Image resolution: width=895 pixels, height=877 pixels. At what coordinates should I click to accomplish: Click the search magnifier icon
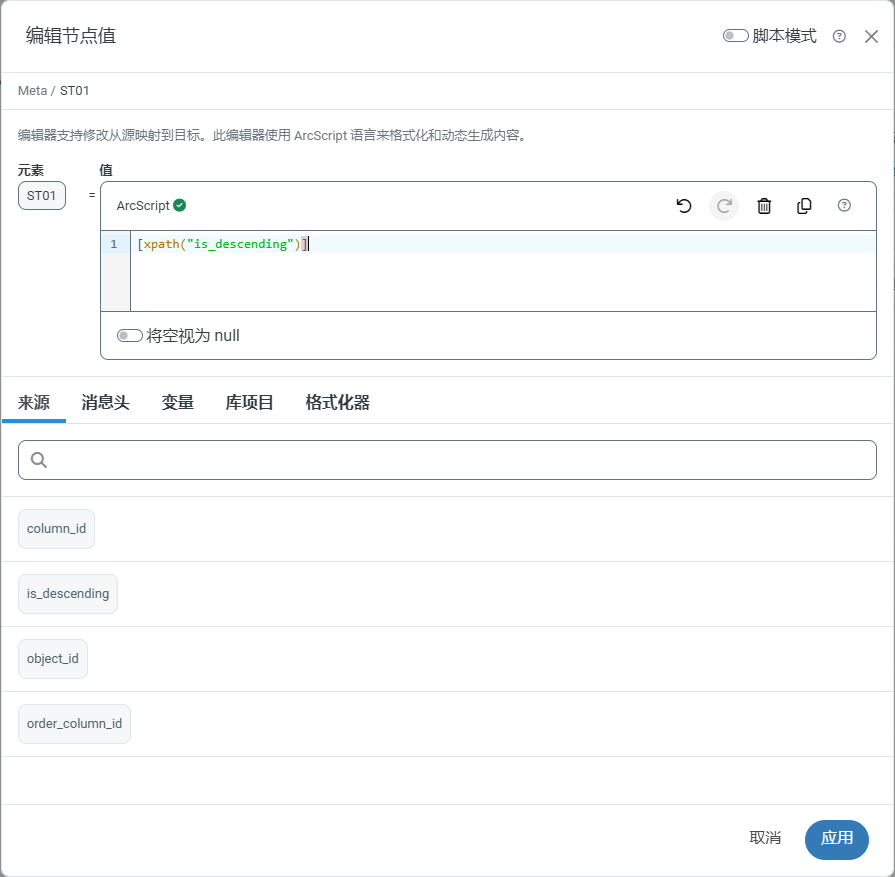39,460
